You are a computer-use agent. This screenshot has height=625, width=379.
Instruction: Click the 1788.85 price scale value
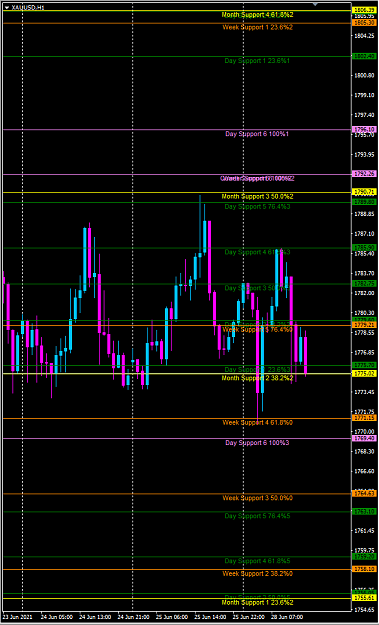pos(363,214)
